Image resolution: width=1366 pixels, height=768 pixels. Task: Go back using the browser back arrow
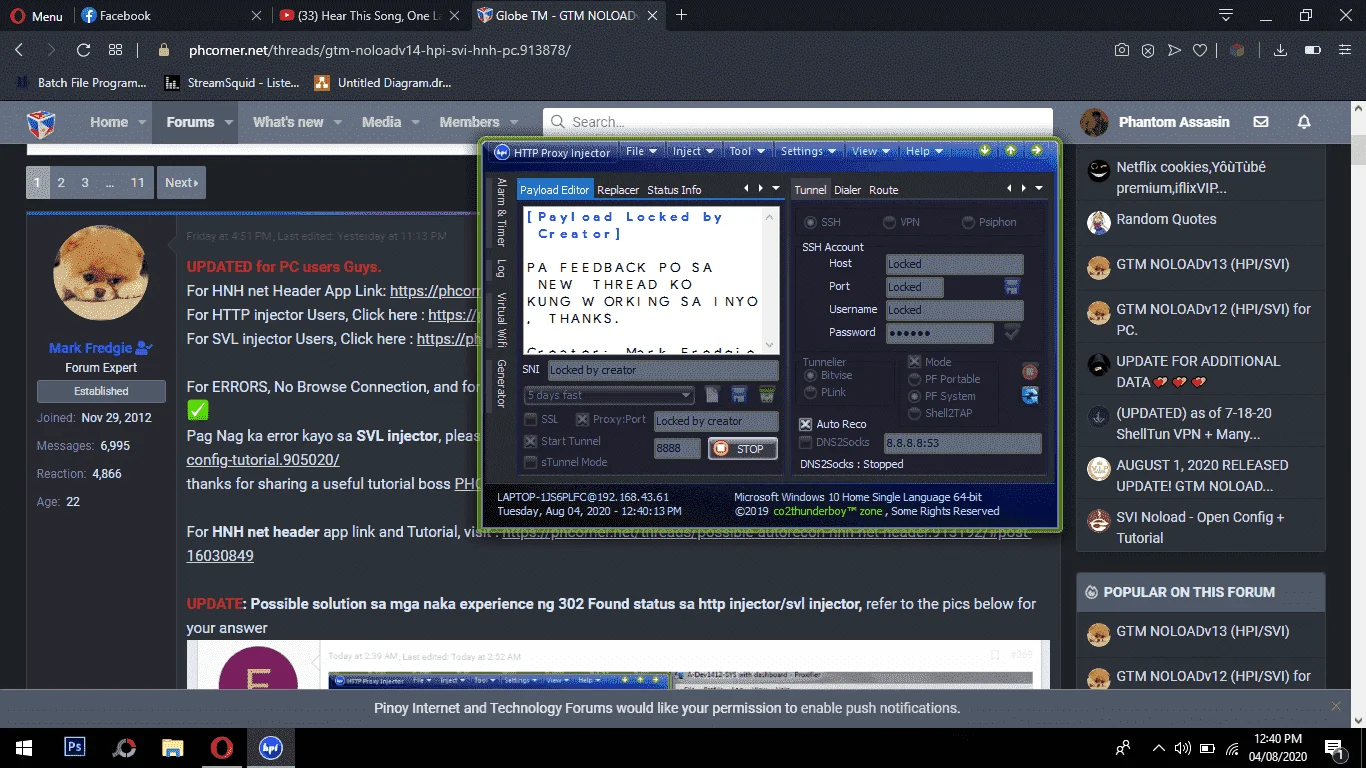[x=19, y=50]
